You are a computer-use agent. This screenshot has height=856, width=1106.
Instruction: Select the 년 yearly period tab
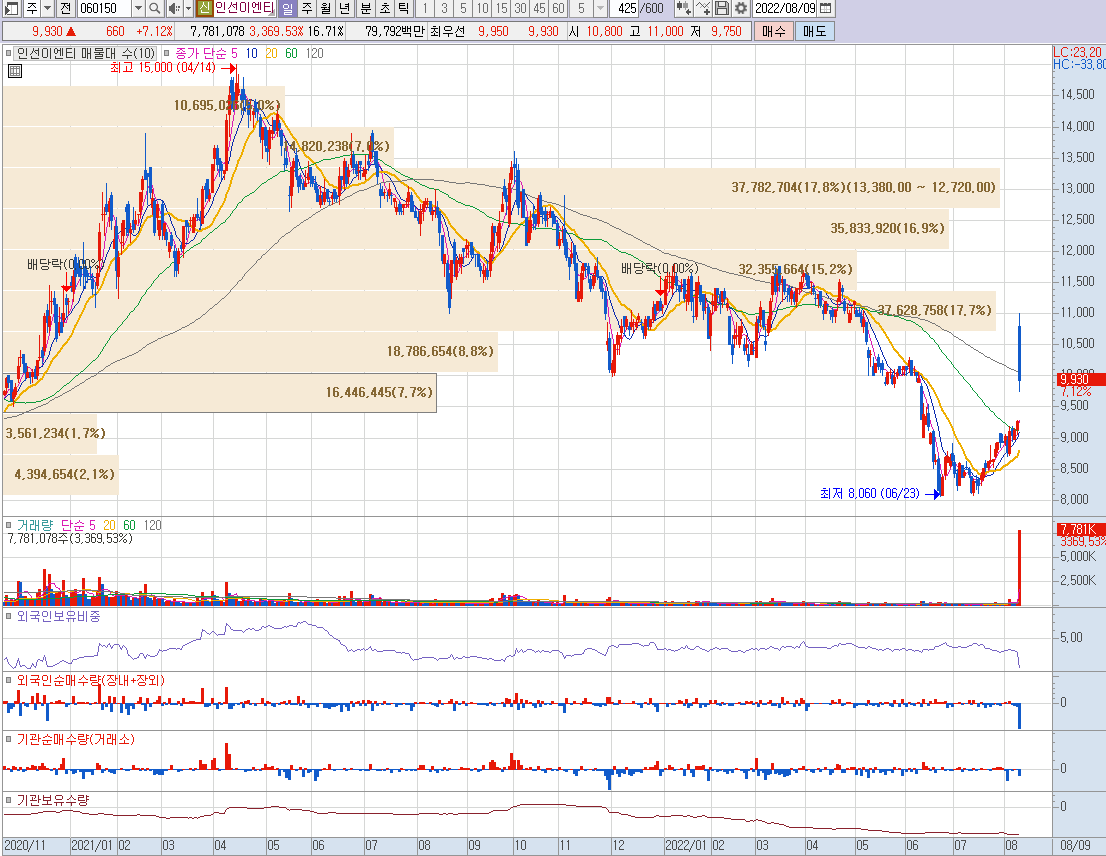coord(344,8)
